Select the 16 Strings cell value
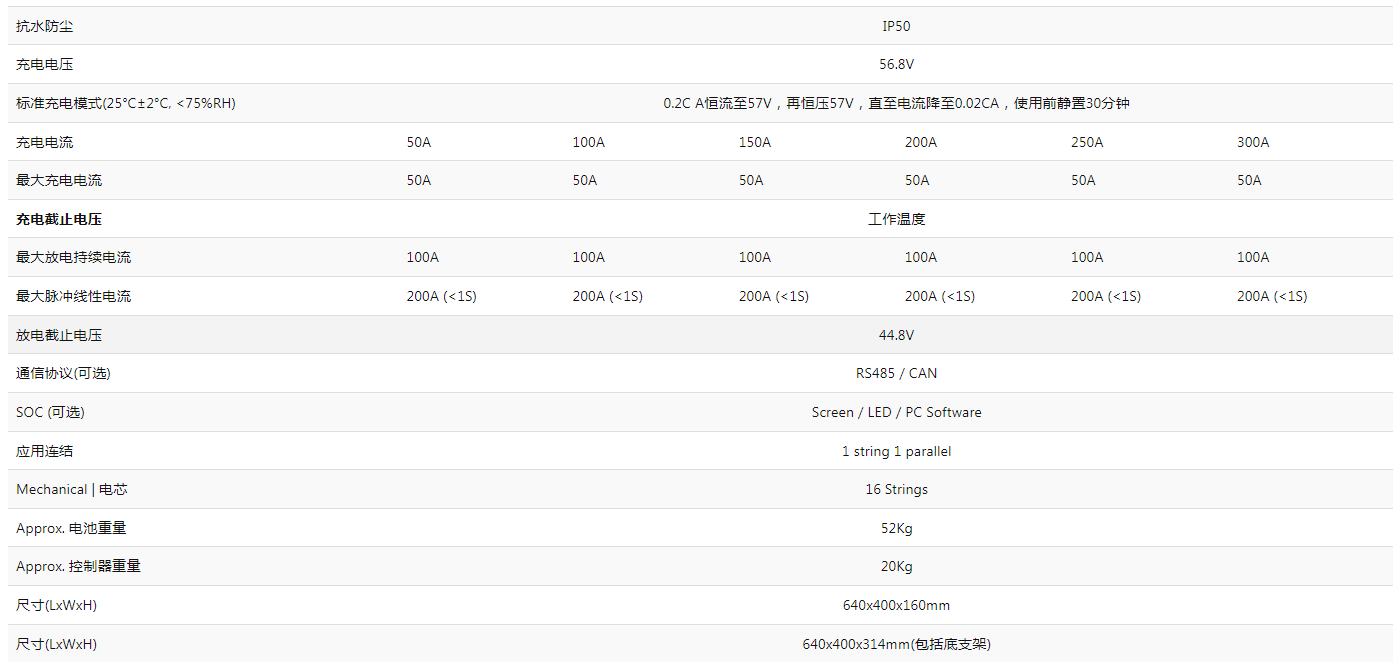1393x668 pixels. click(896, 489)
